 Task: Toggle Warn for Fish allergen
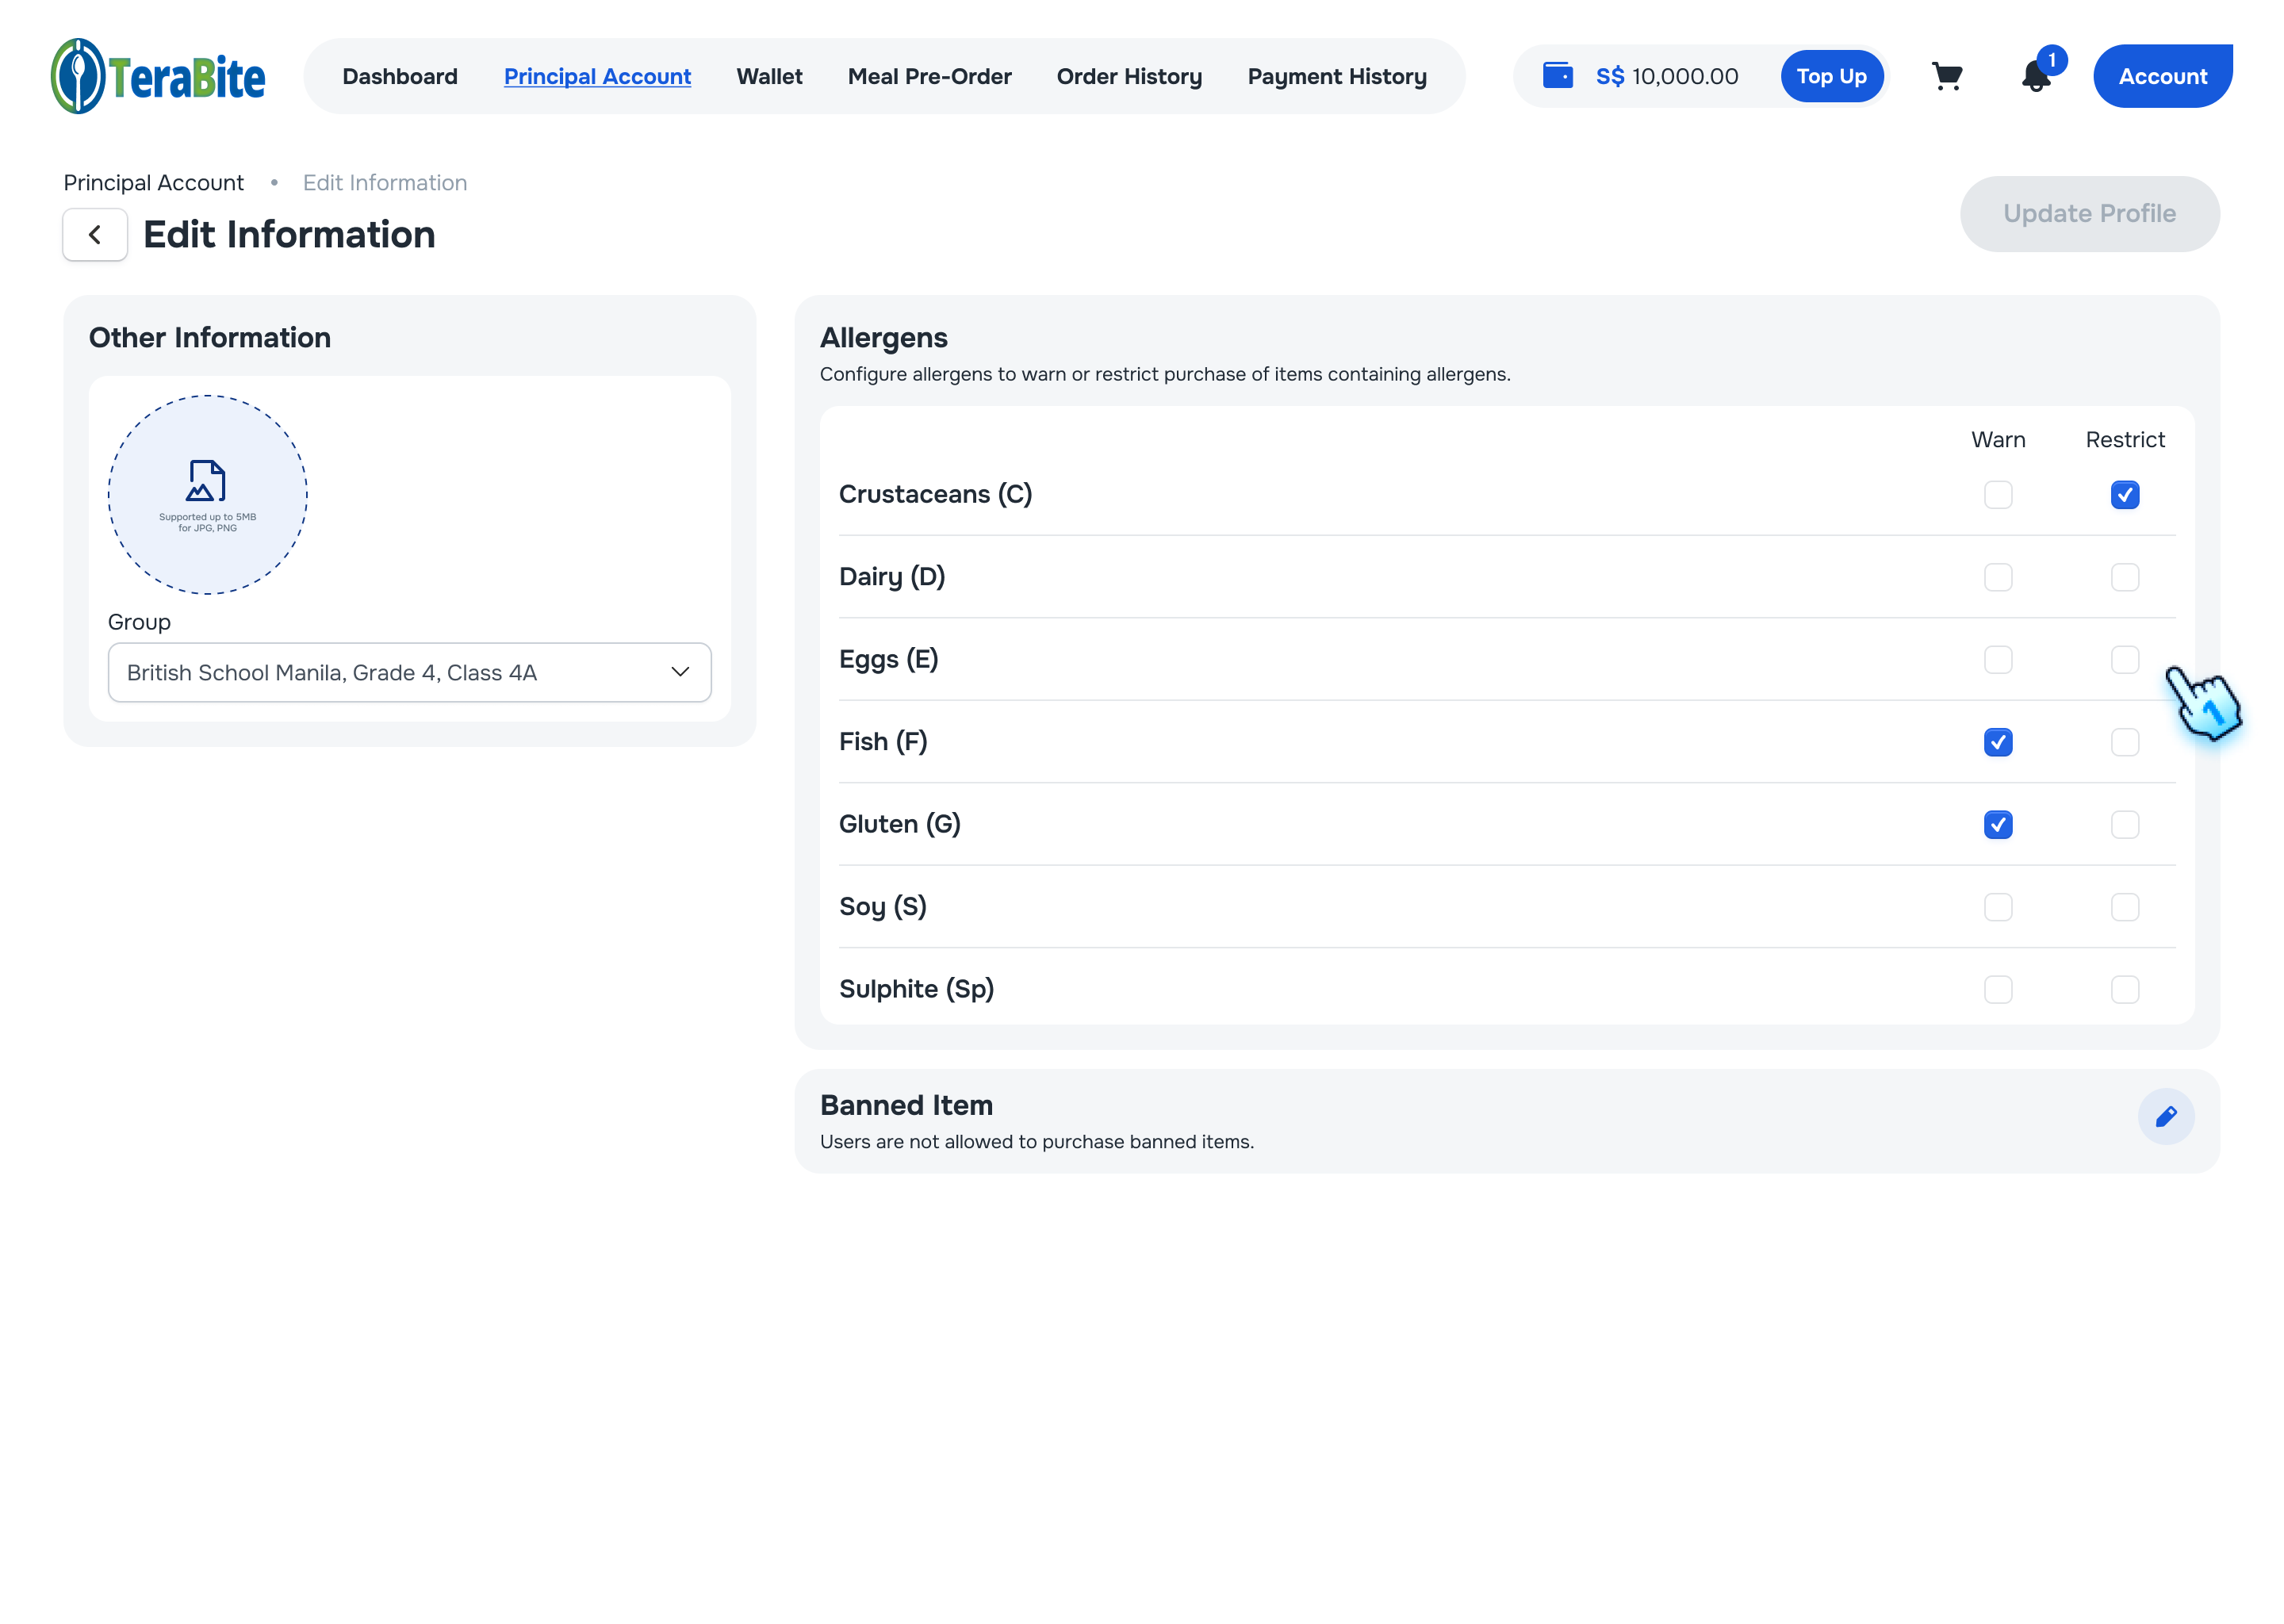tap(1998, 742)
